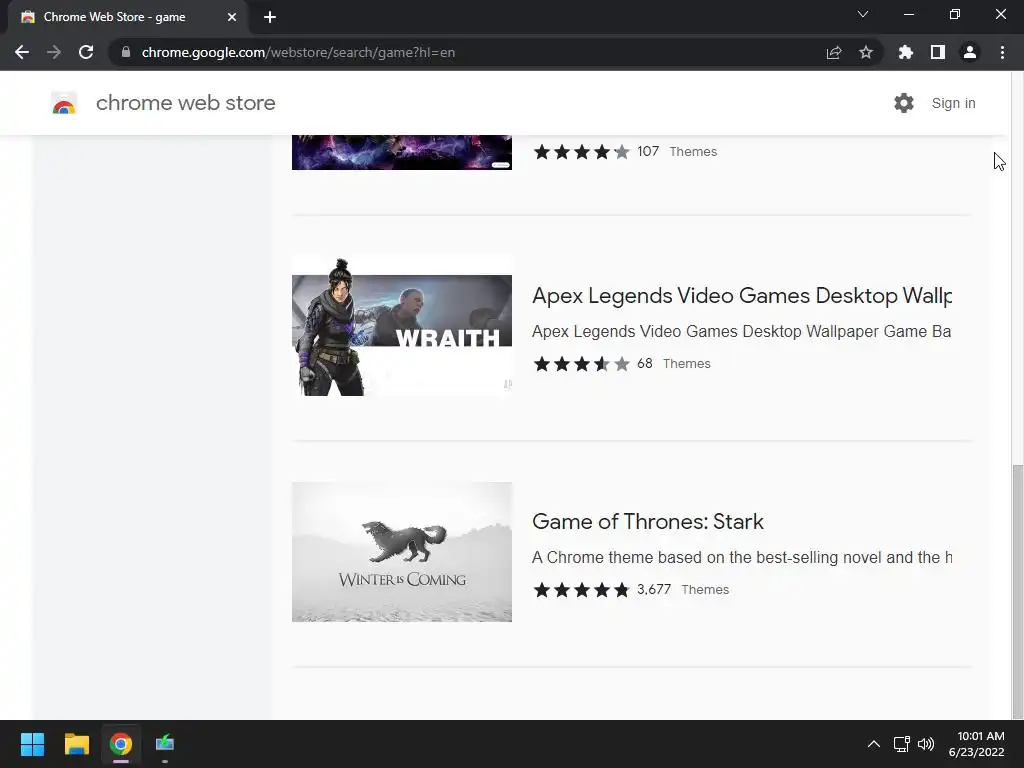Show hidden system tray icons
The width and height of the screenshot is (1024, 768).
pyautogui.click(x=874, y=744)
